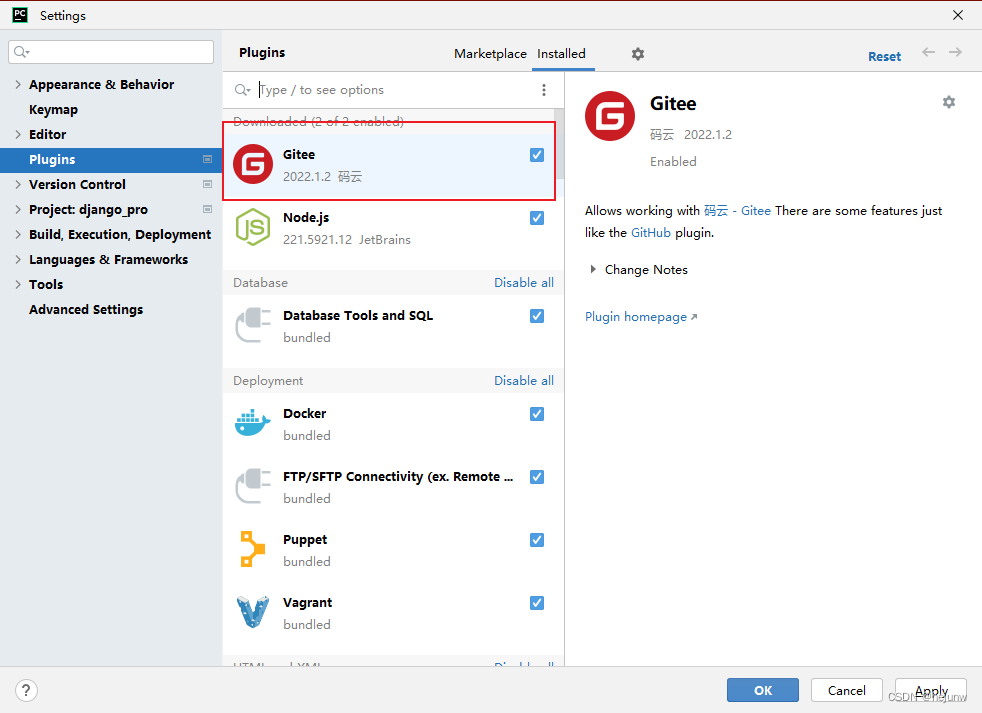Click the help question mark button

click(x=26, y=690)
